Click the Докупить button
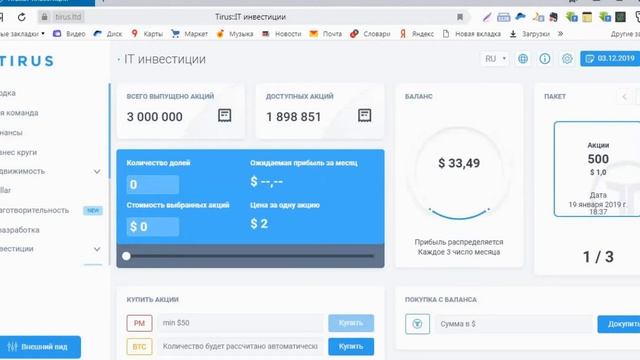Screen dimensions: 640x360 tap(619, 324)
